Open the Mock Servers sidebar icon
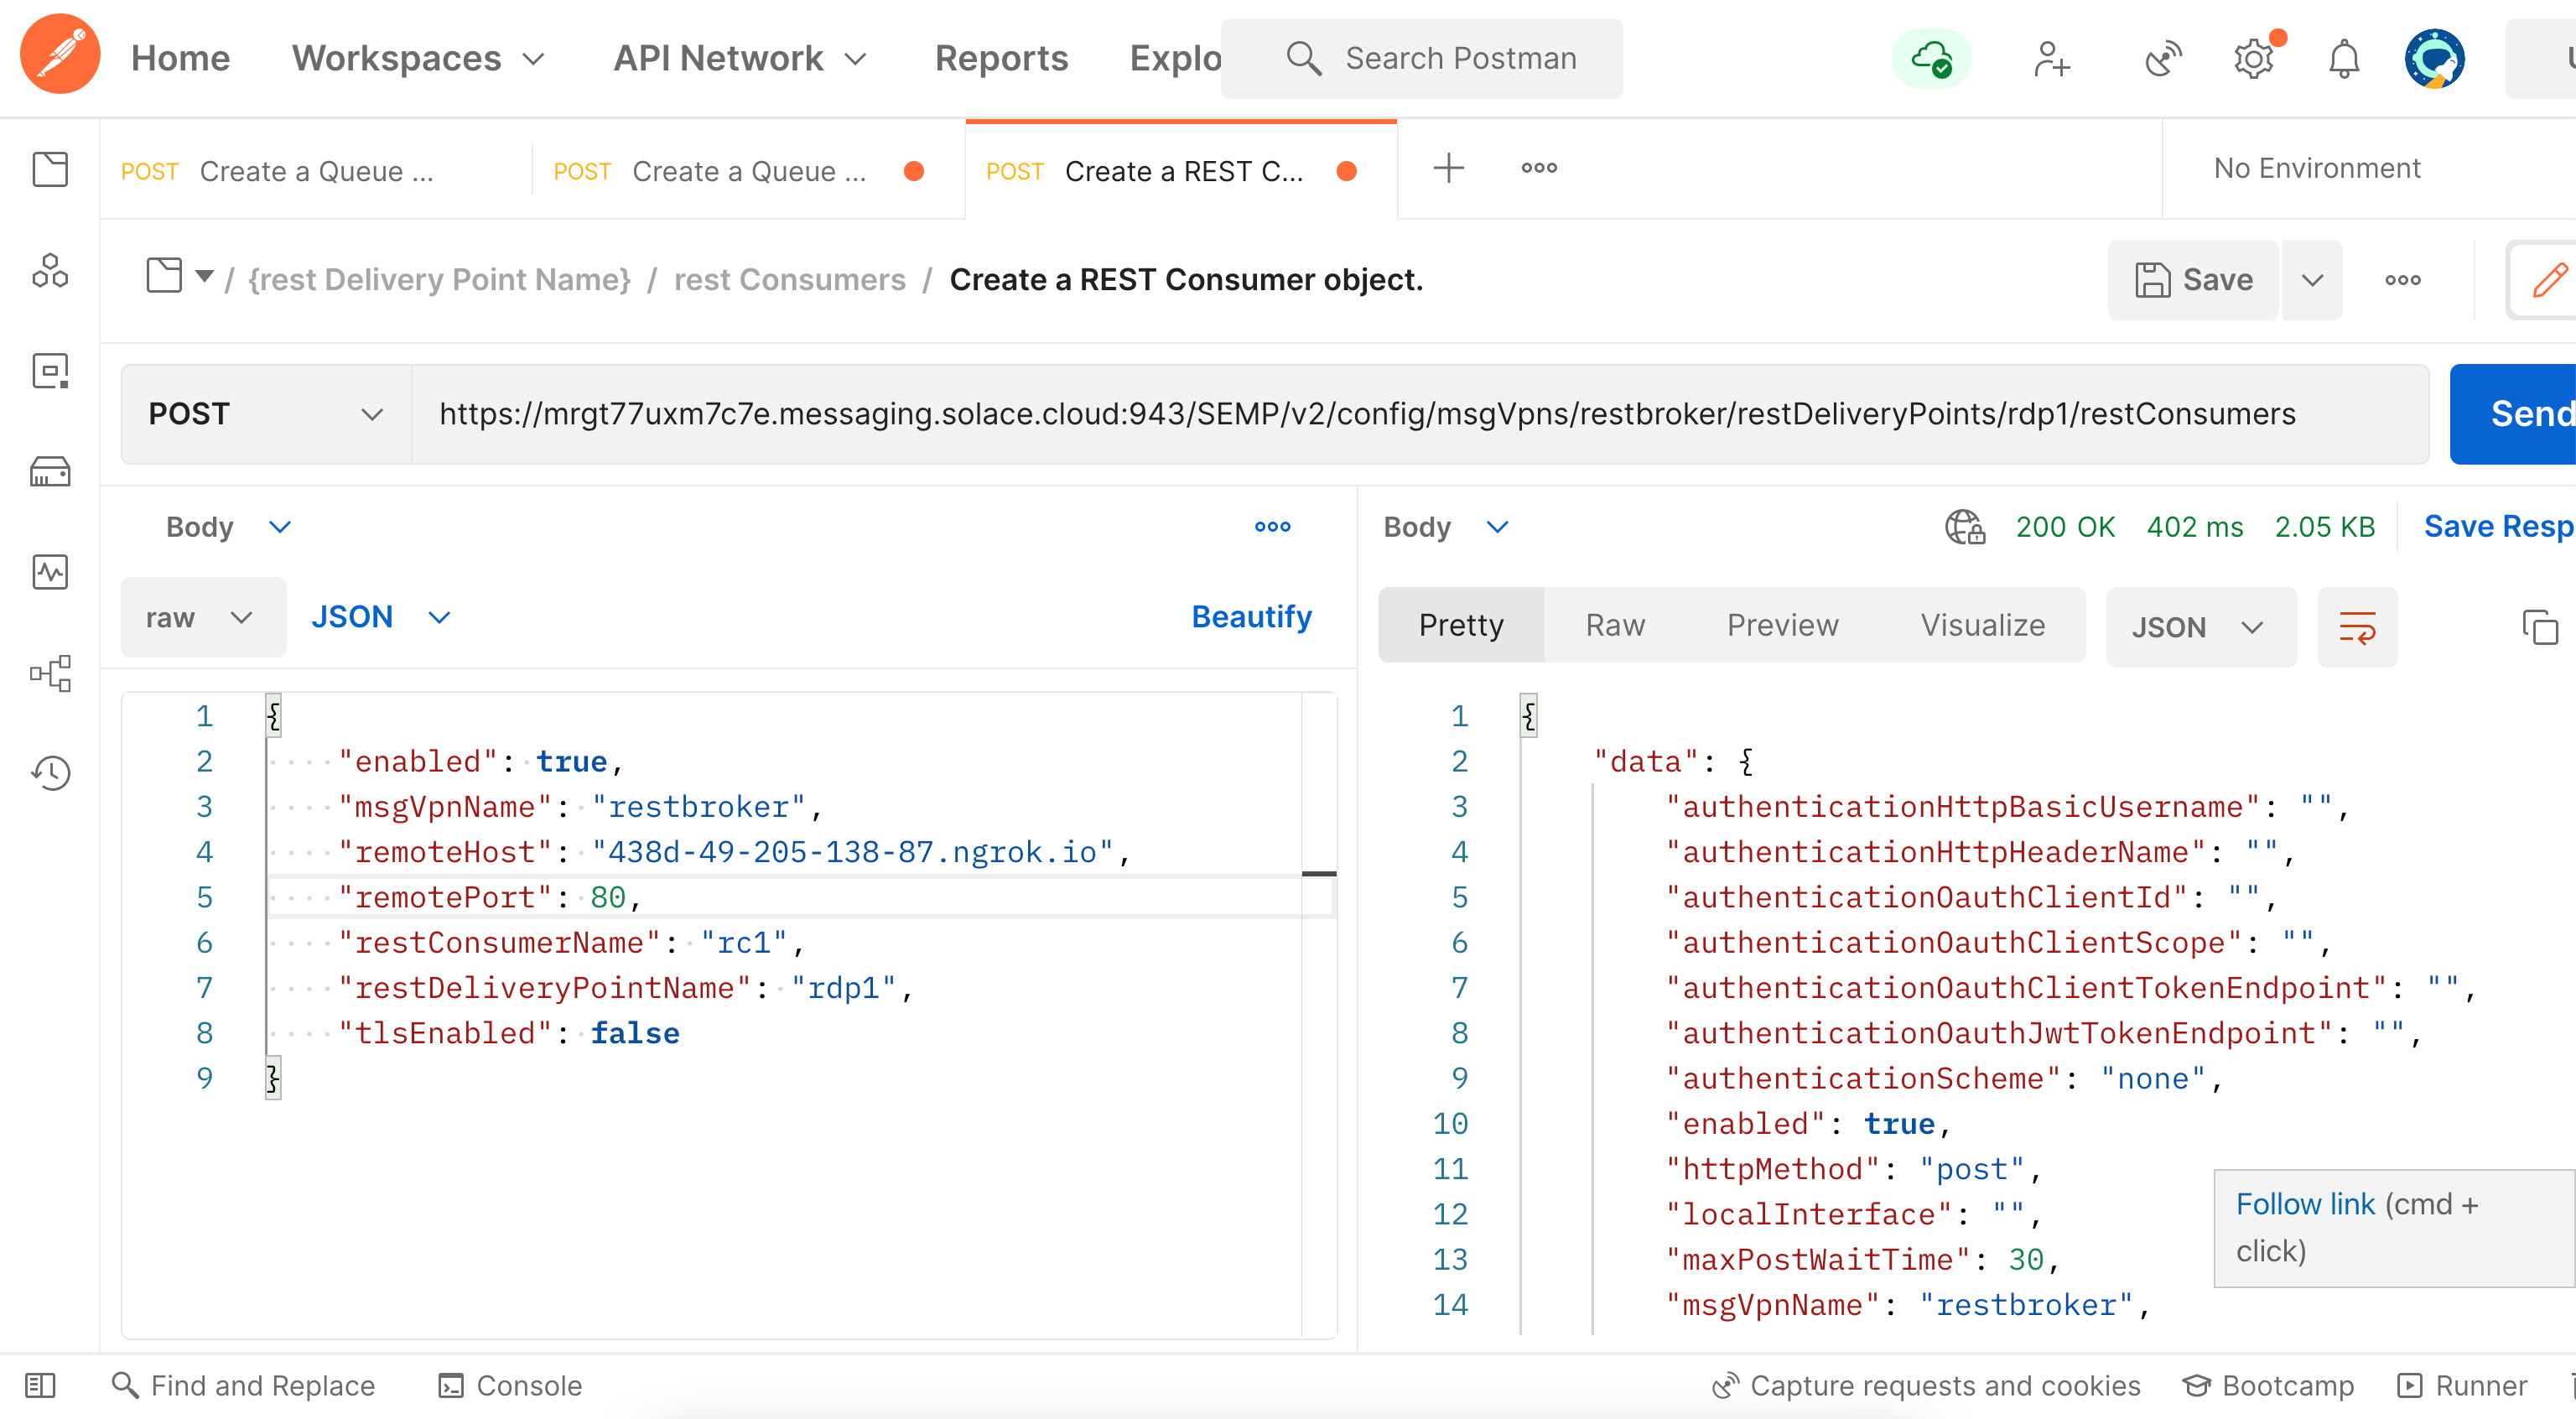 coord(50,471)
